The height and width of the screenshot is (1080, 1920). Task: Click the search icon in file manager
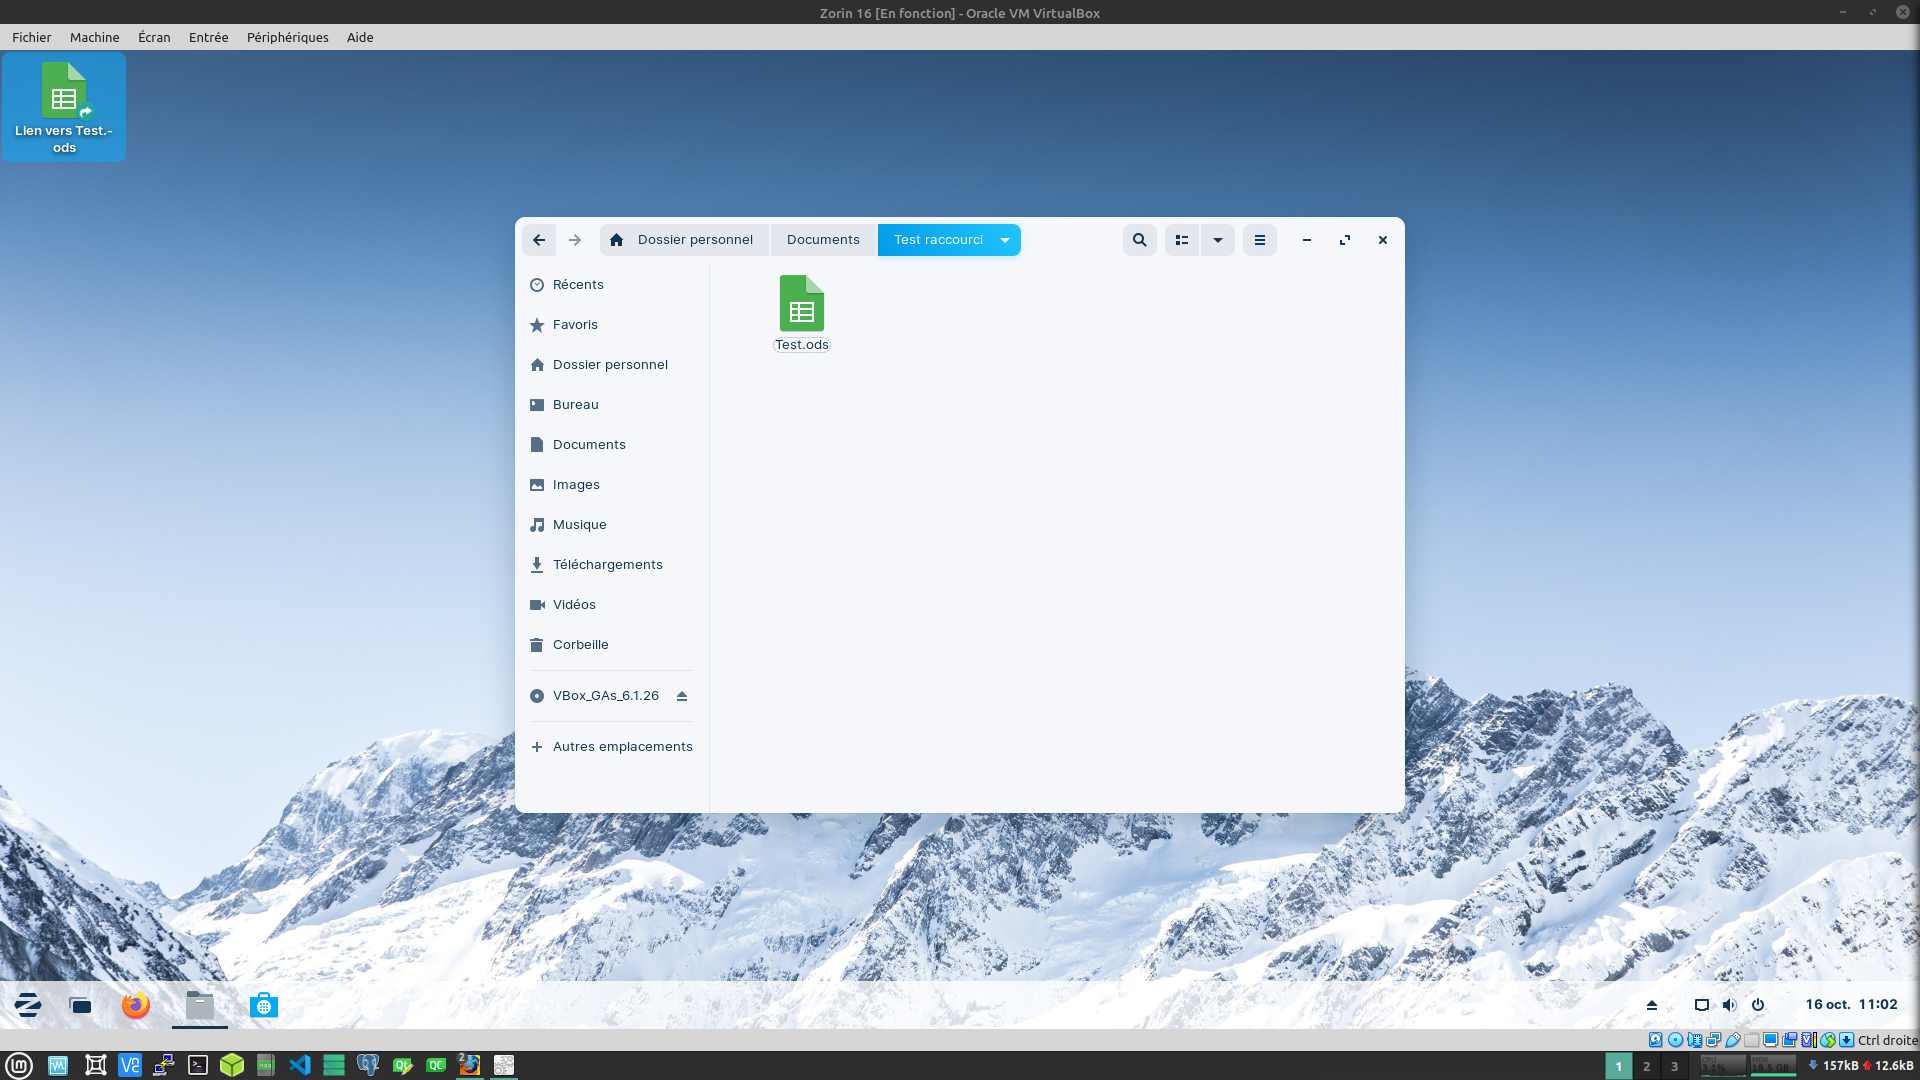(x=1139, y=240)
